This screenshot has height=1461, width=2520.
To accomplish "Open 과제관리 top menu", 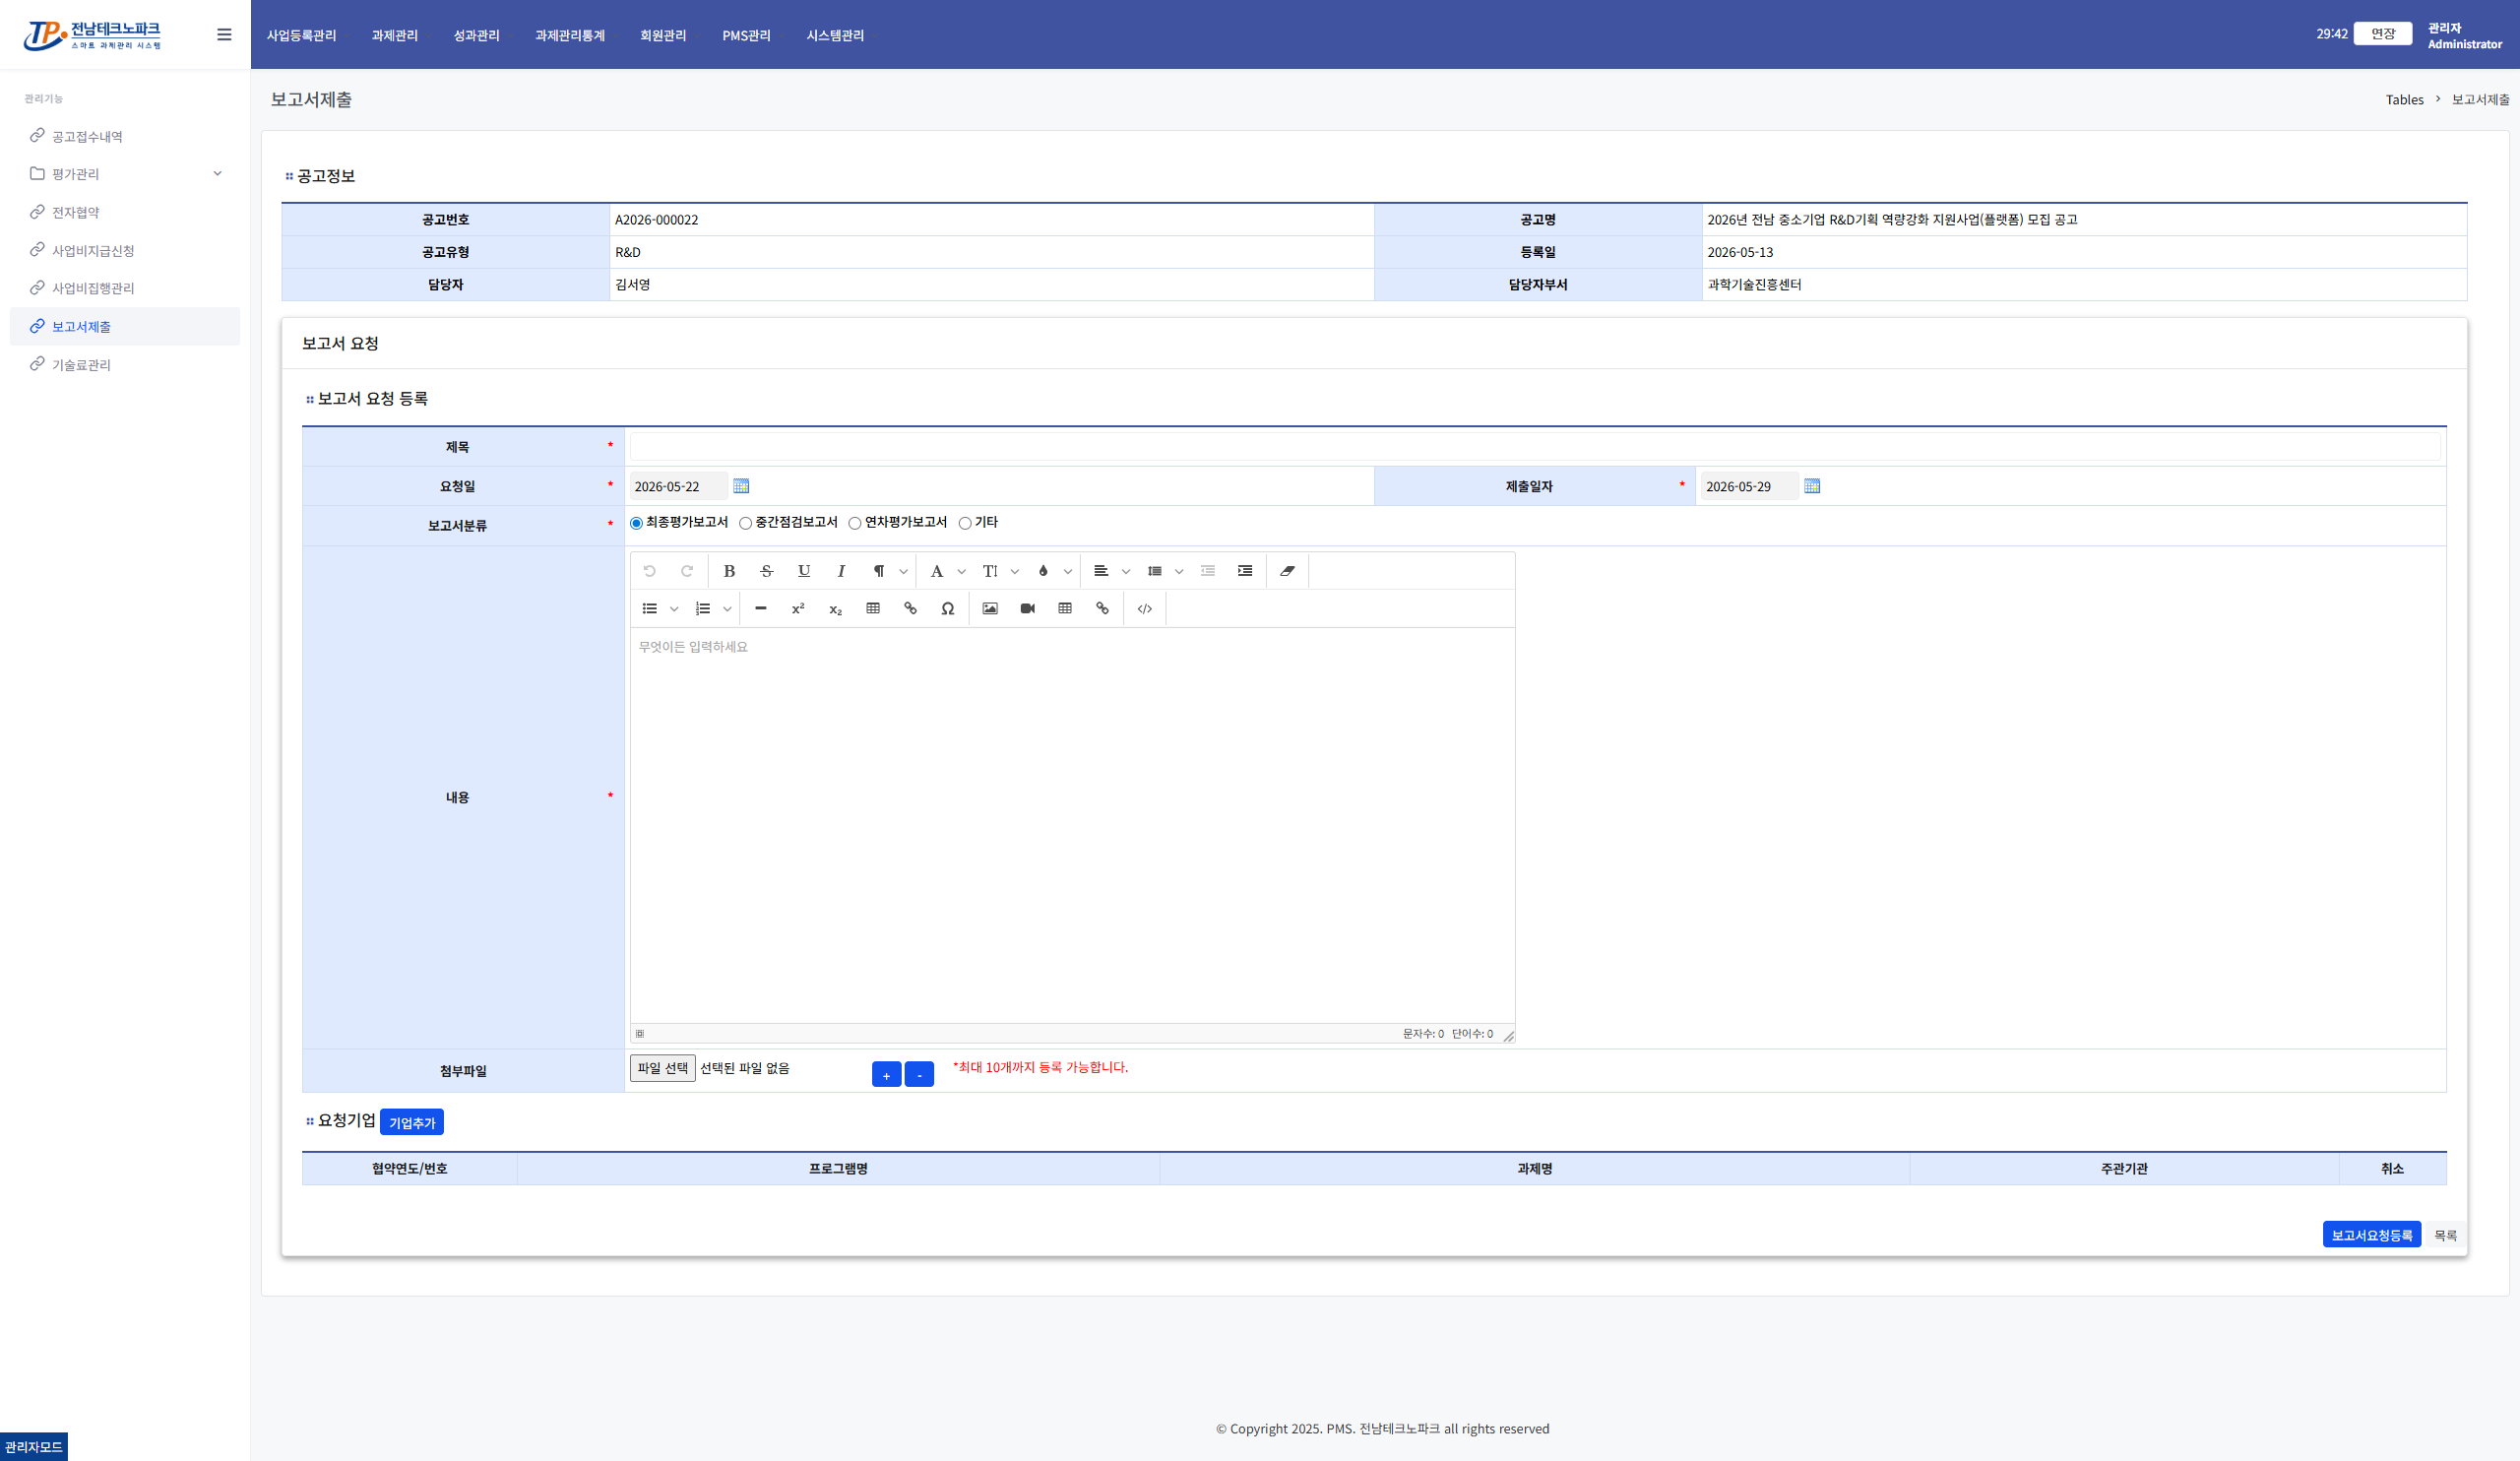I will (394, 35).
